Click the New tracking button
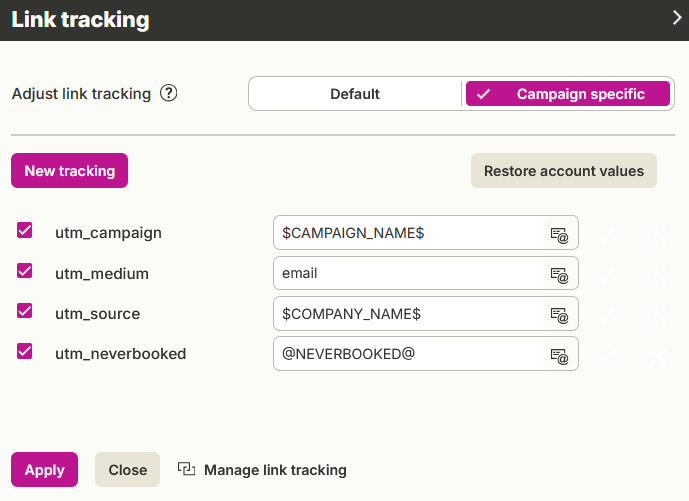Viewport: 689px width, 501px height. tap(69, 171)
